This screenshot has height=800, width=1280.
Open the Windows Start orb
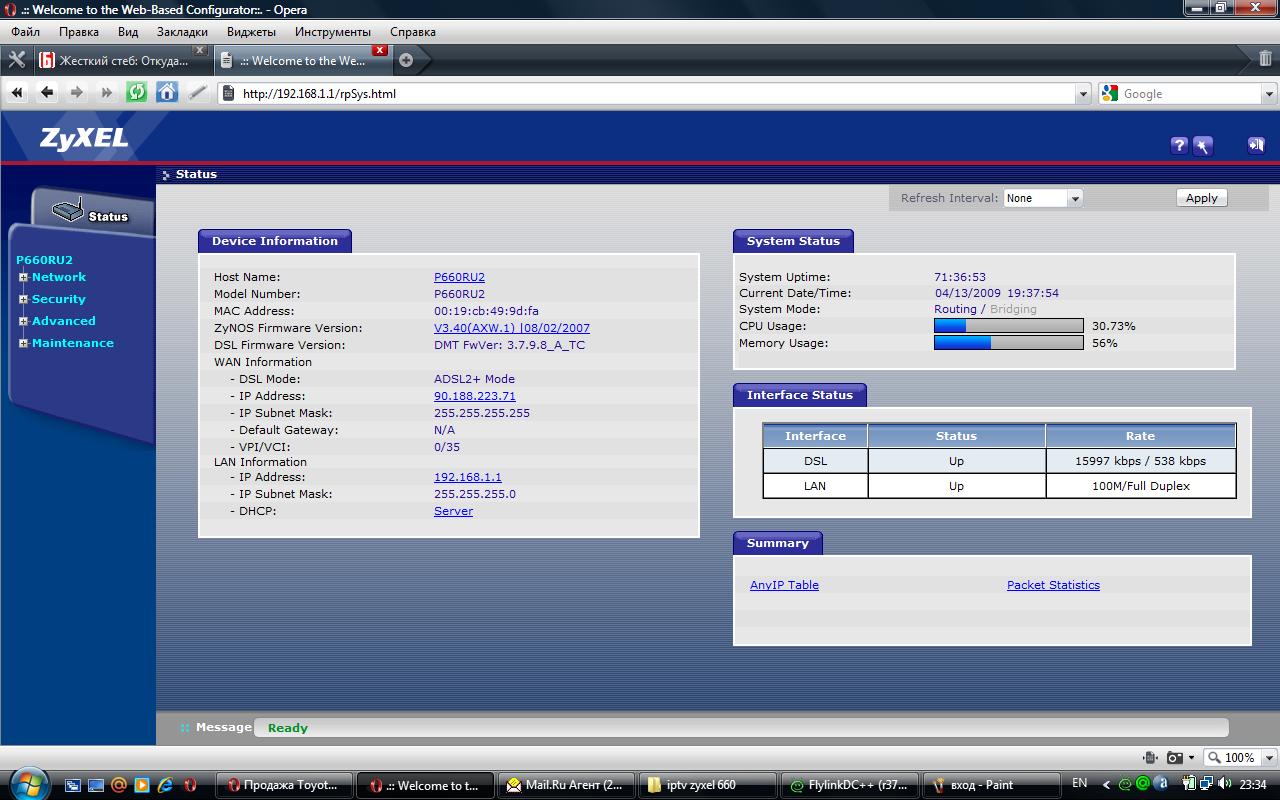[x=27, y=784]
